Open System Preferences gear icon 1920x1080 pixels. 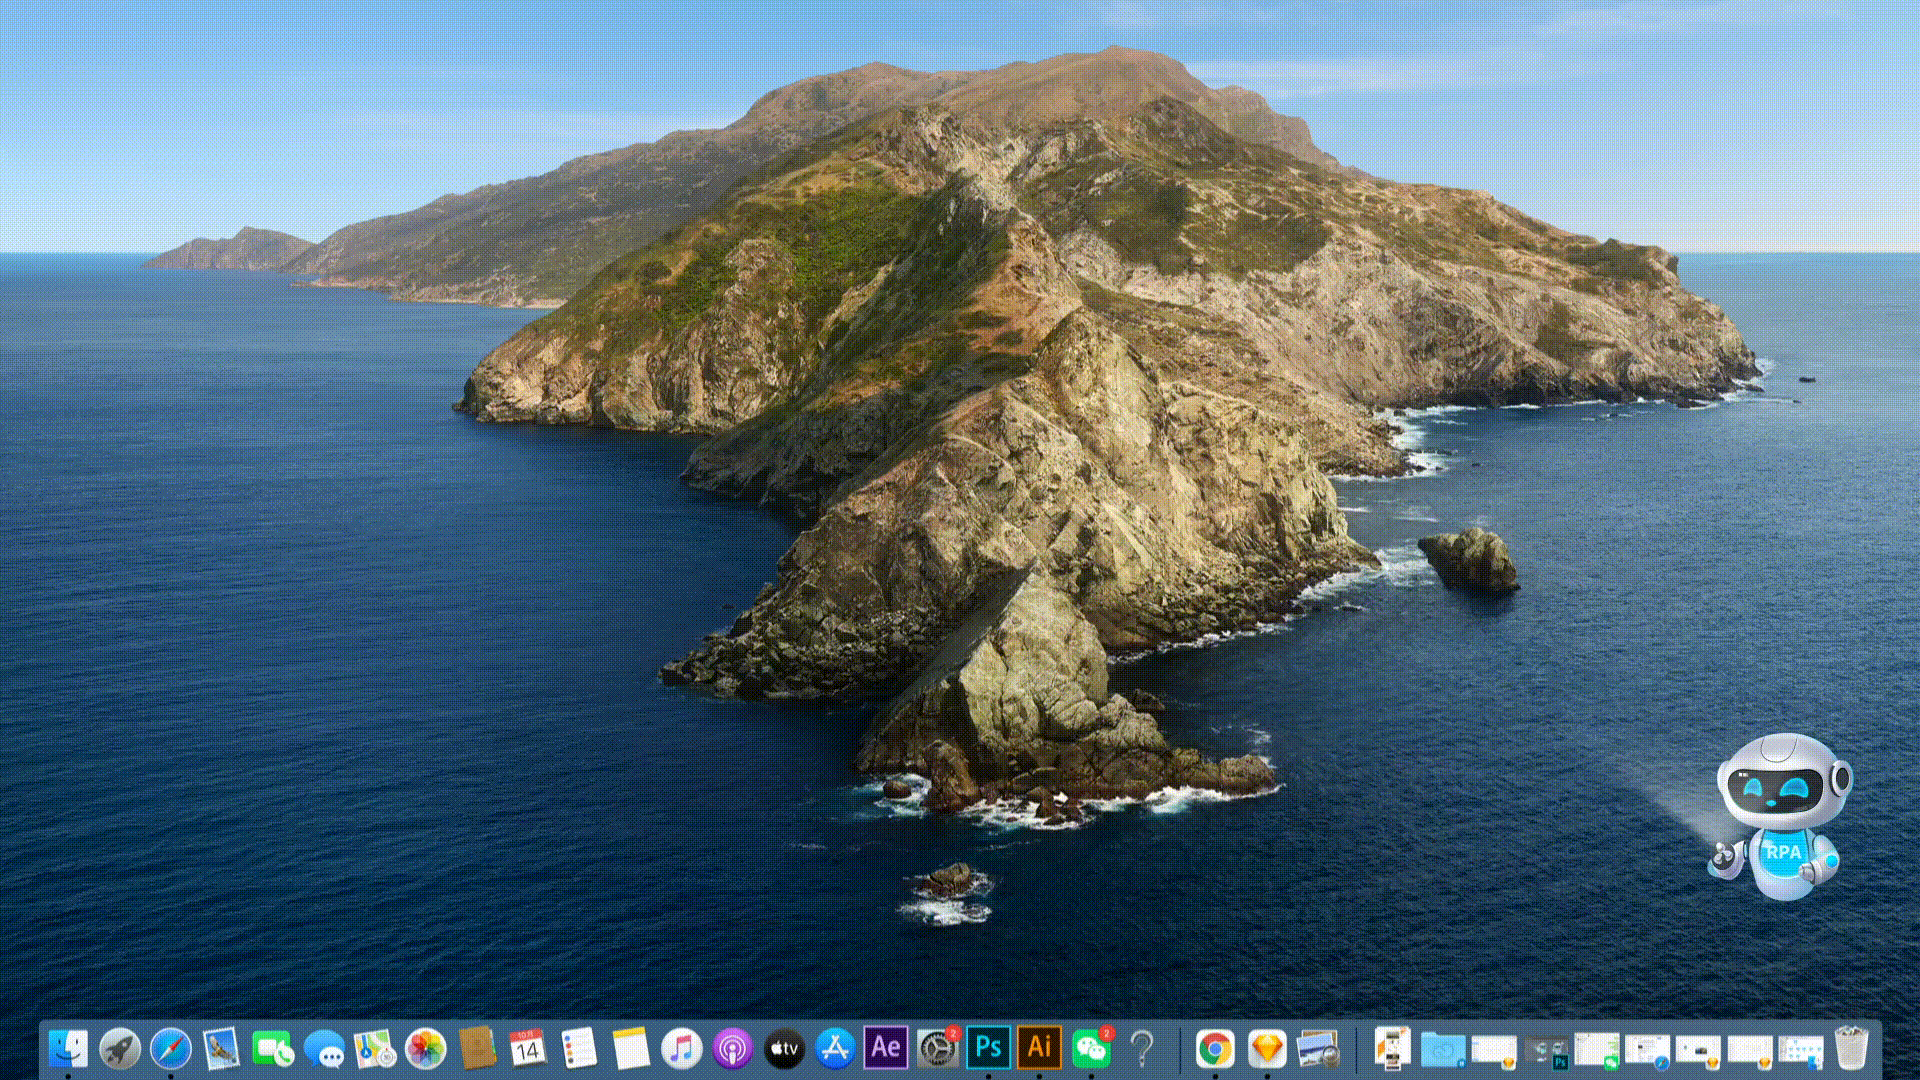point(938,1048)
